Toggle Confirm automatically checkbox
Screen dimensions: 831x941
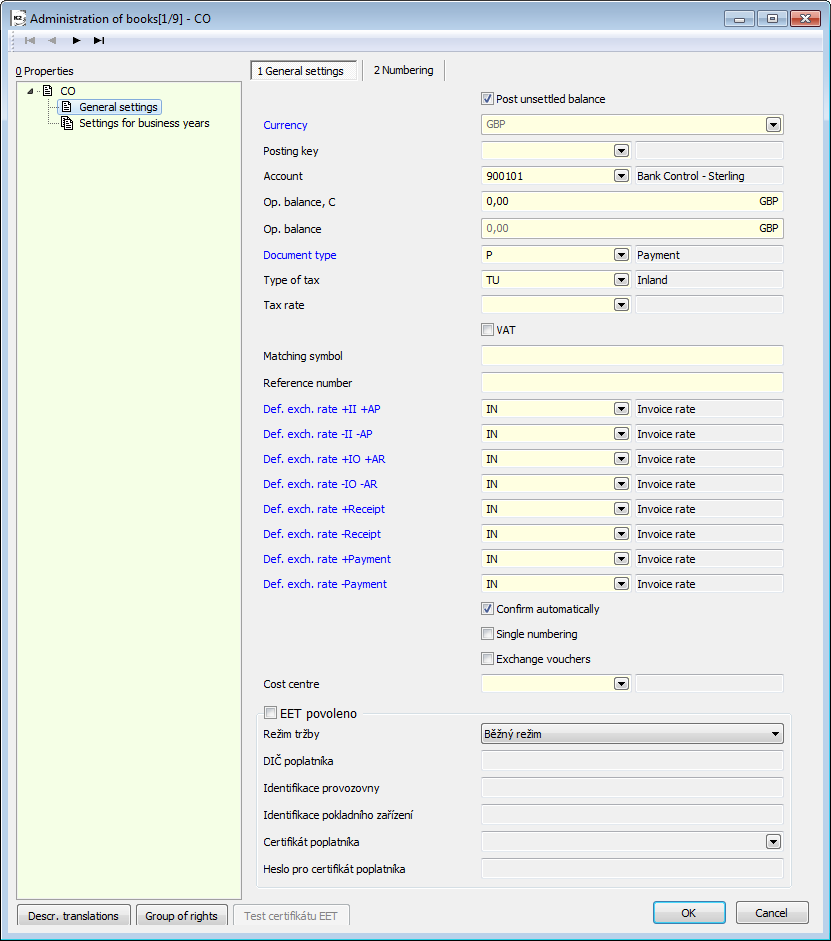pos(487,609)
